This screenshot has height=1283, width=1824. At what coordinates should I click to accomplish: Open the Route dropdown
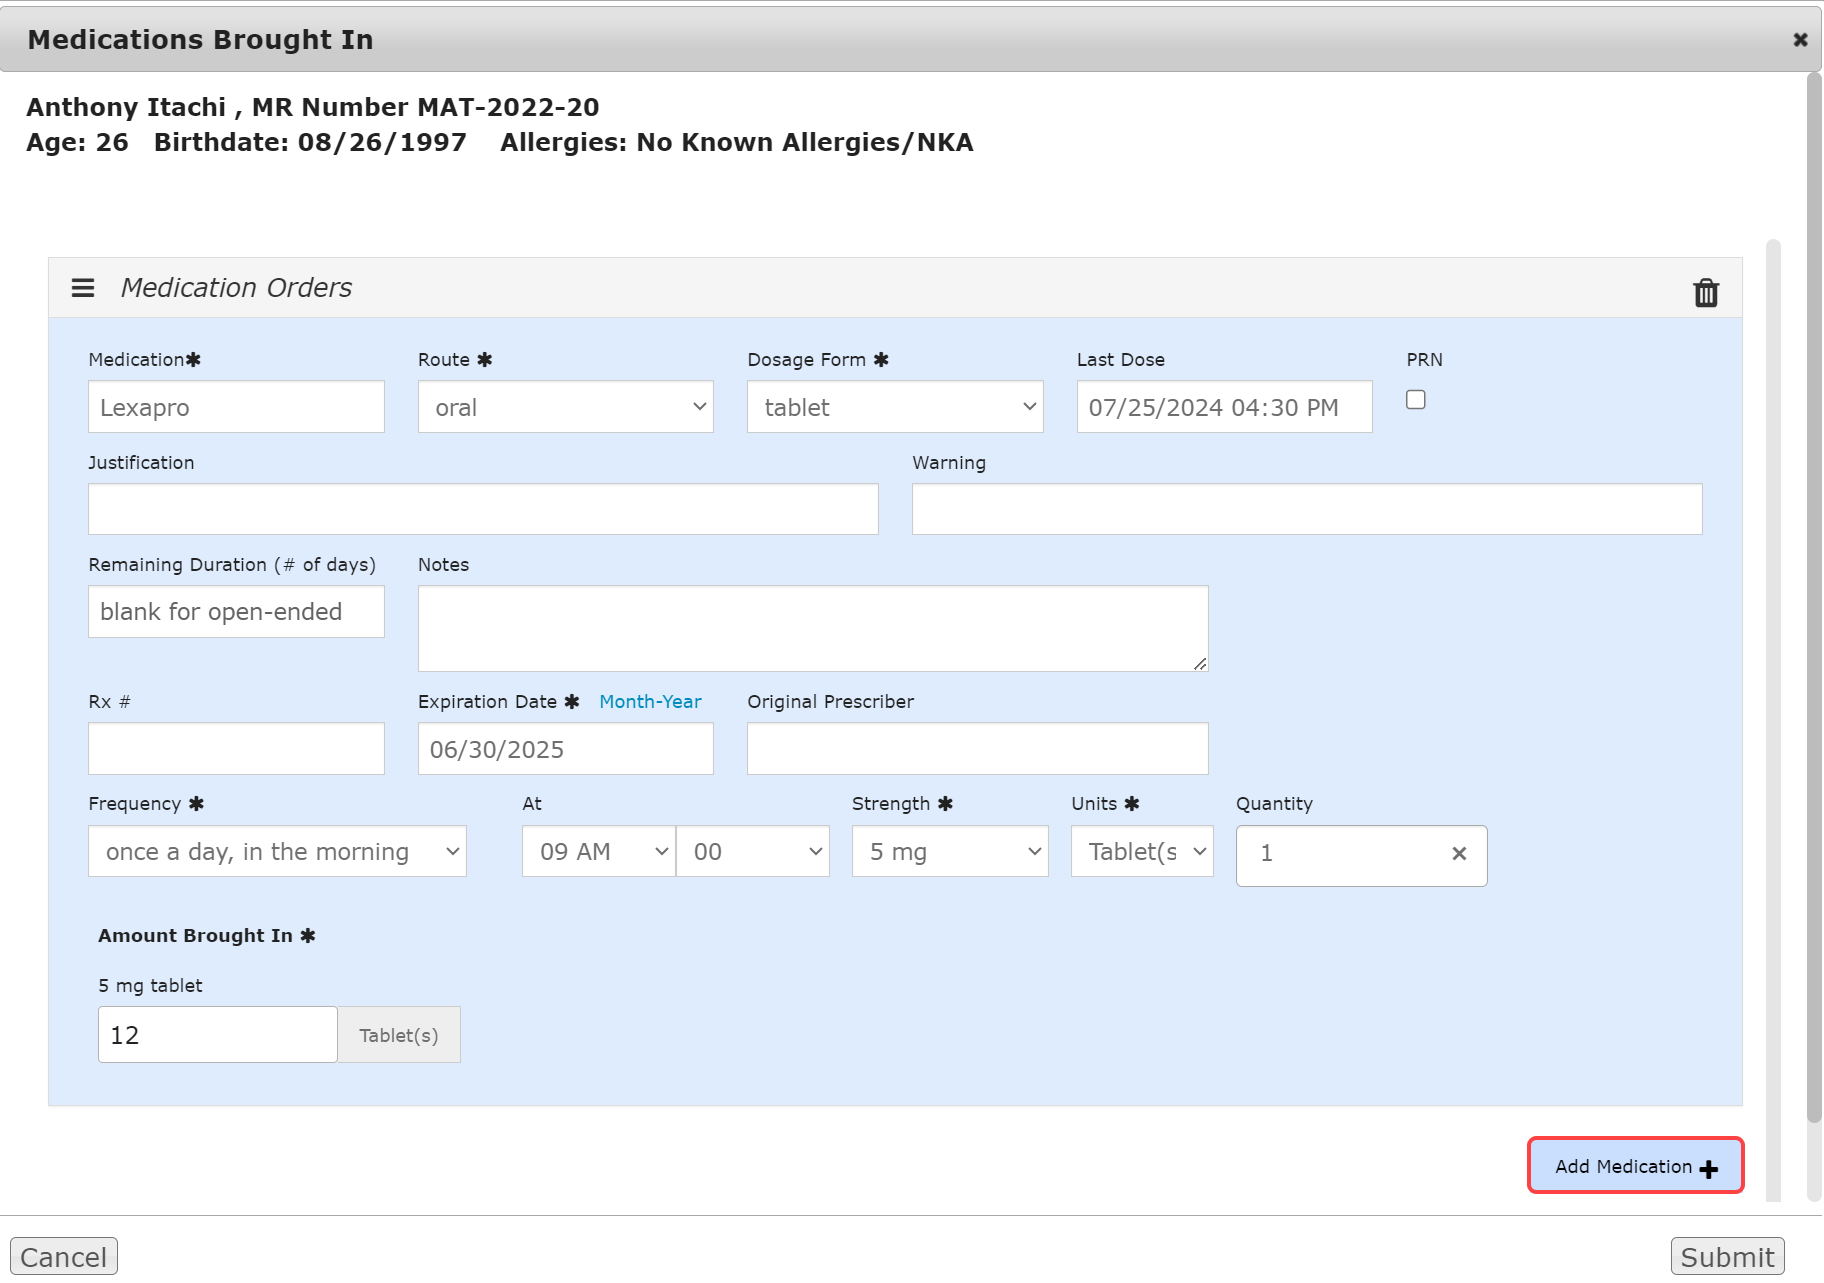coord(565,407)
